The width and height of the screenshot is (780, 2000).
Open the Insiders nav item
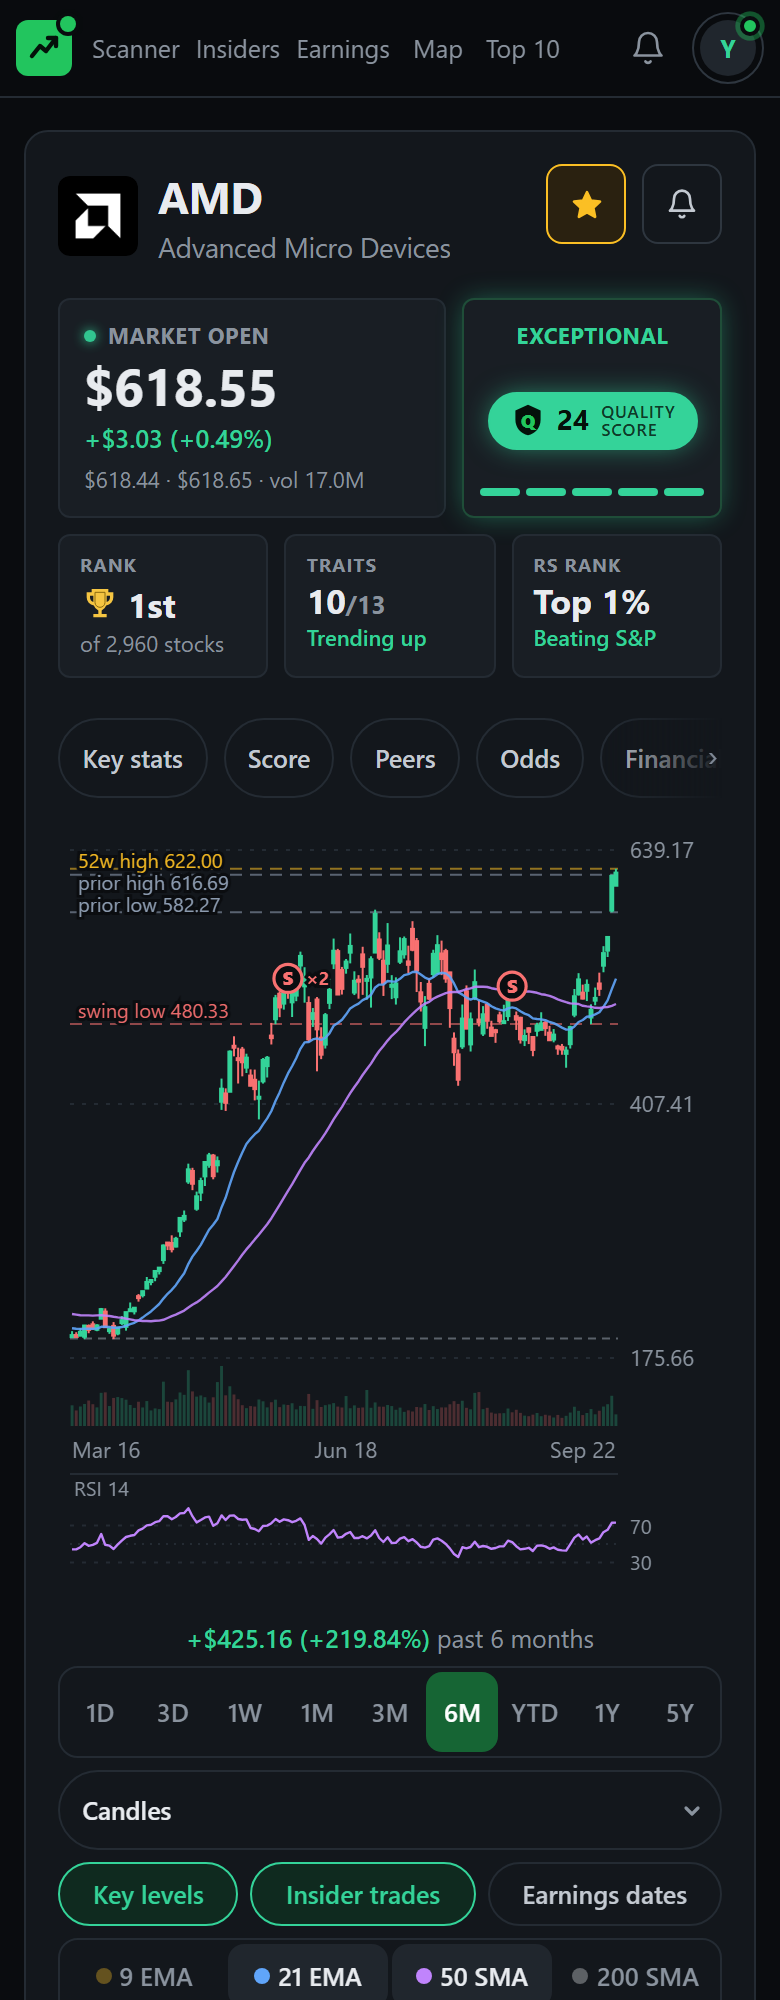pos(238,49)
